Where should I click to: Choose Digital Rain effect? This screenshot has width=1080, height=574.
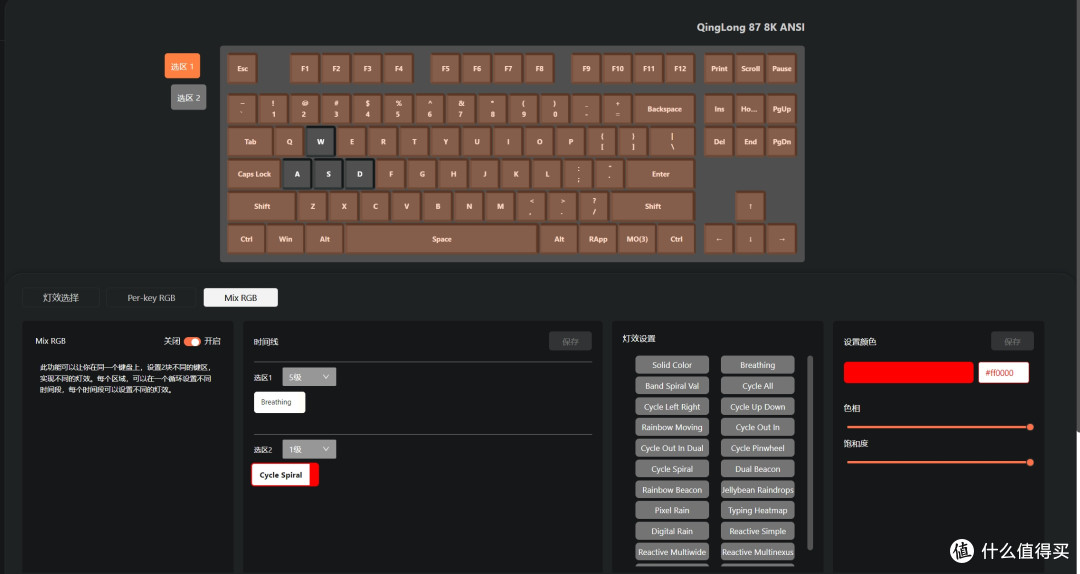tap(672, 531)
